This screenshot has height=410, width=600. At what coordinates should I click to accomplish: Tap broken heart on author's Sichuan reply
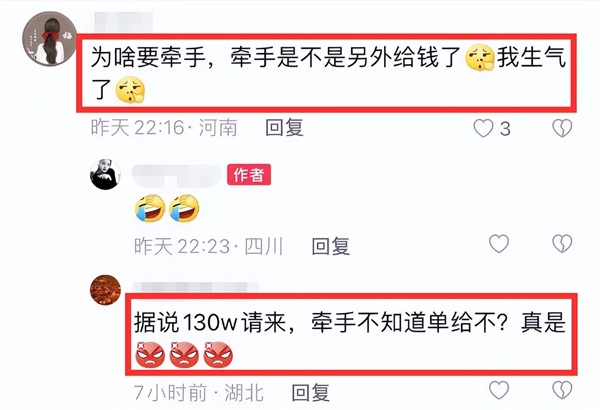pos(562,244)
